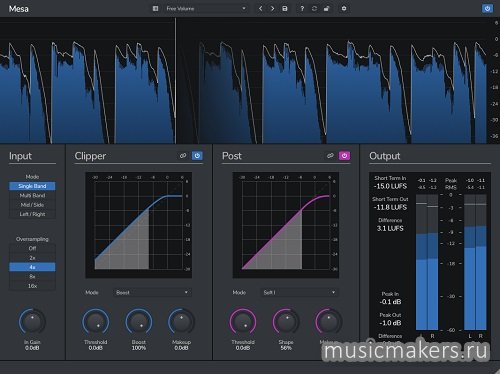Click the Difference 3.1 LUFS reading
This screenshot has height=374, width=500.
[390, 228]
